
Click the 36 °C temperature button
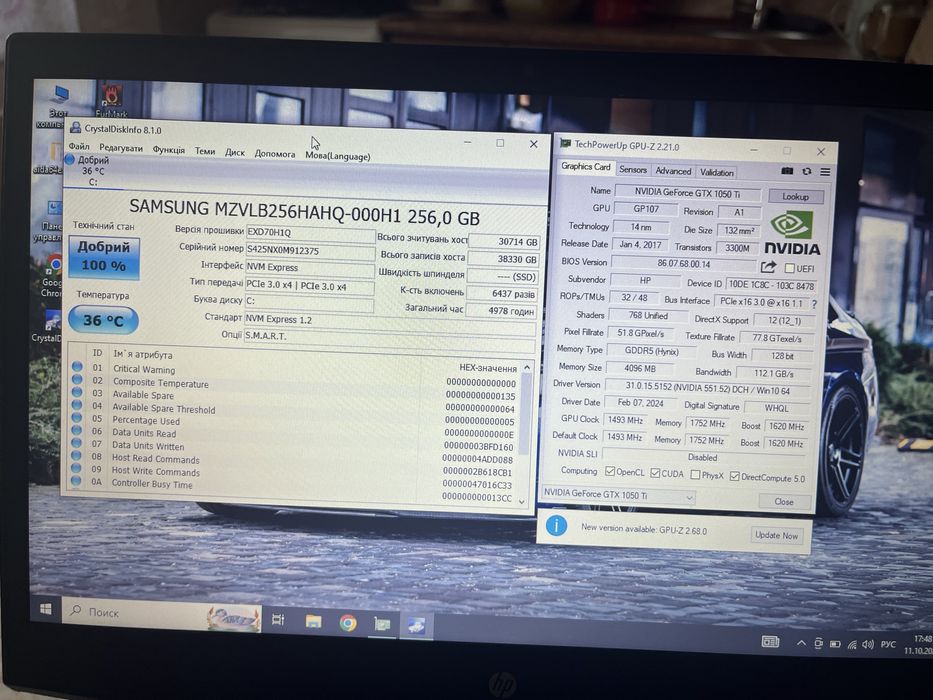coord(103,320)
